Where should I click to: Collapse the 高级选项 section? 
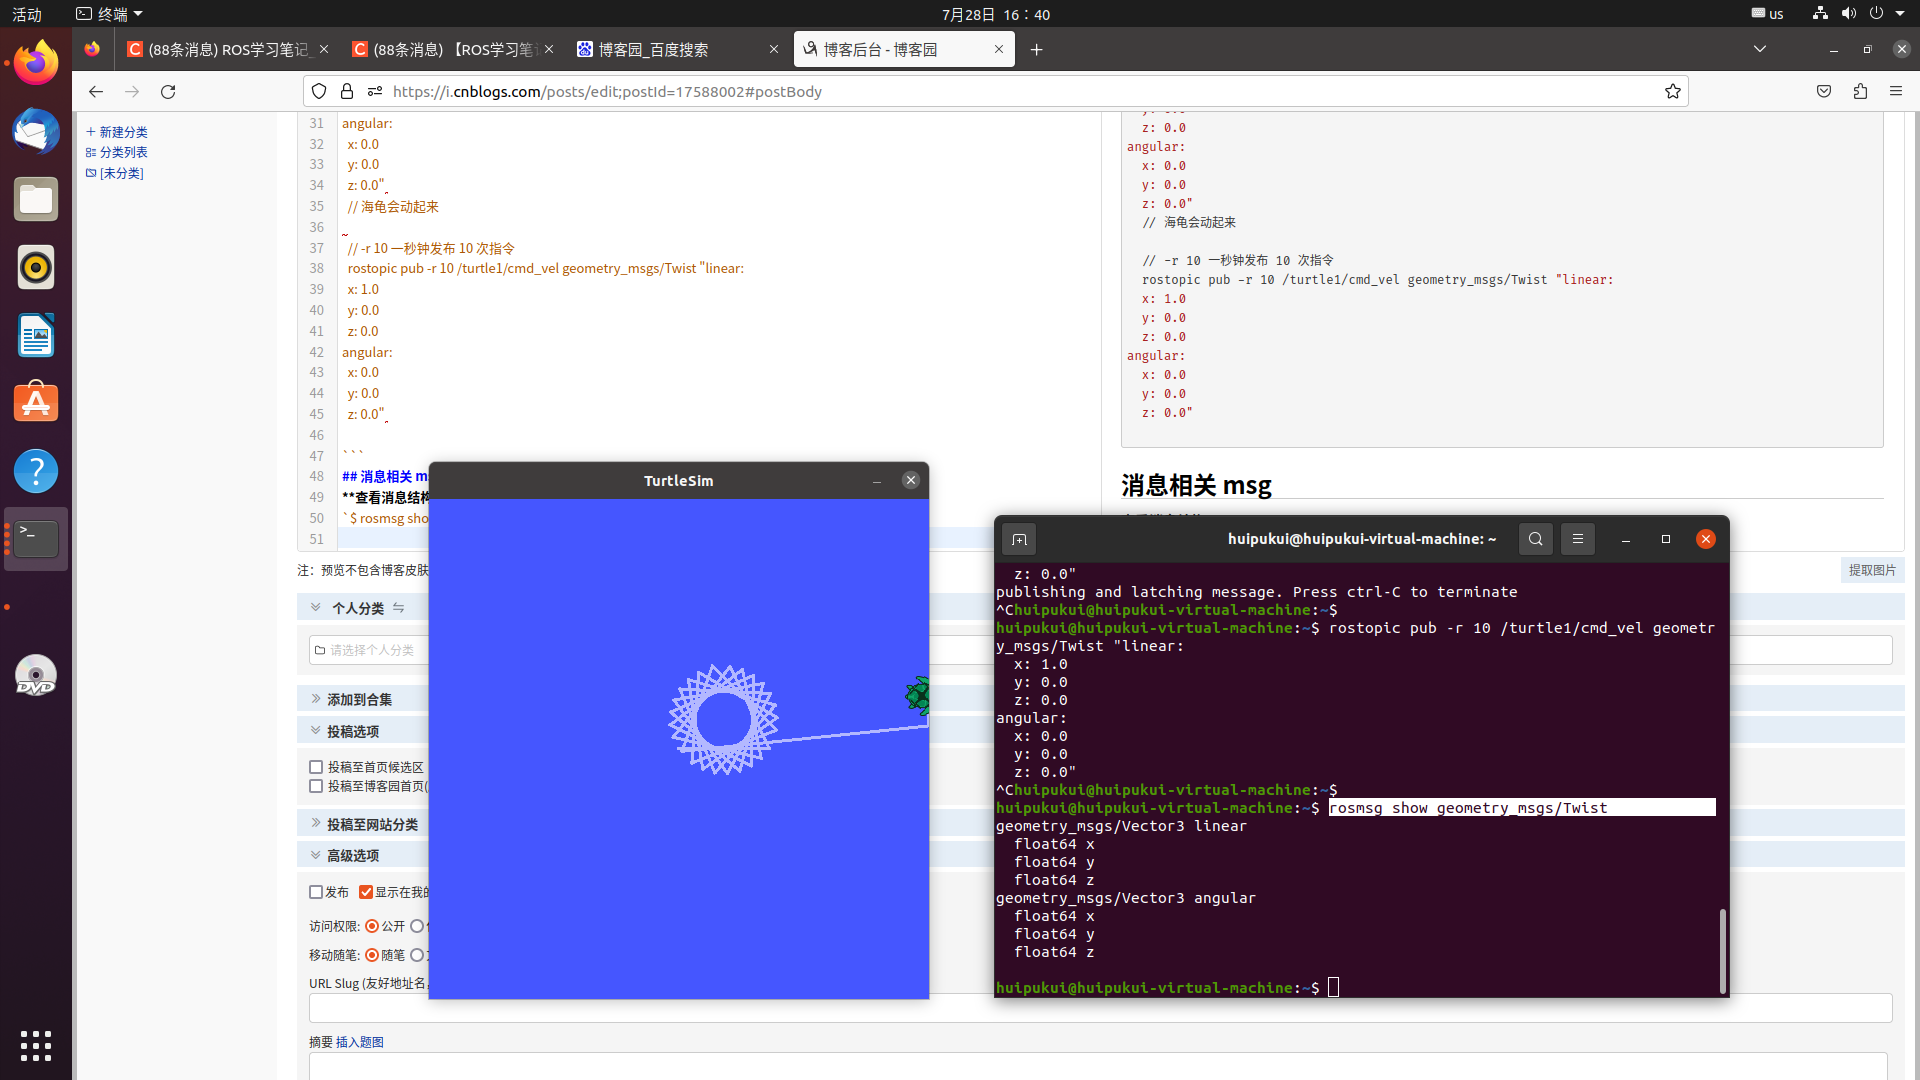pyautogui.click(x=316, y=855)
